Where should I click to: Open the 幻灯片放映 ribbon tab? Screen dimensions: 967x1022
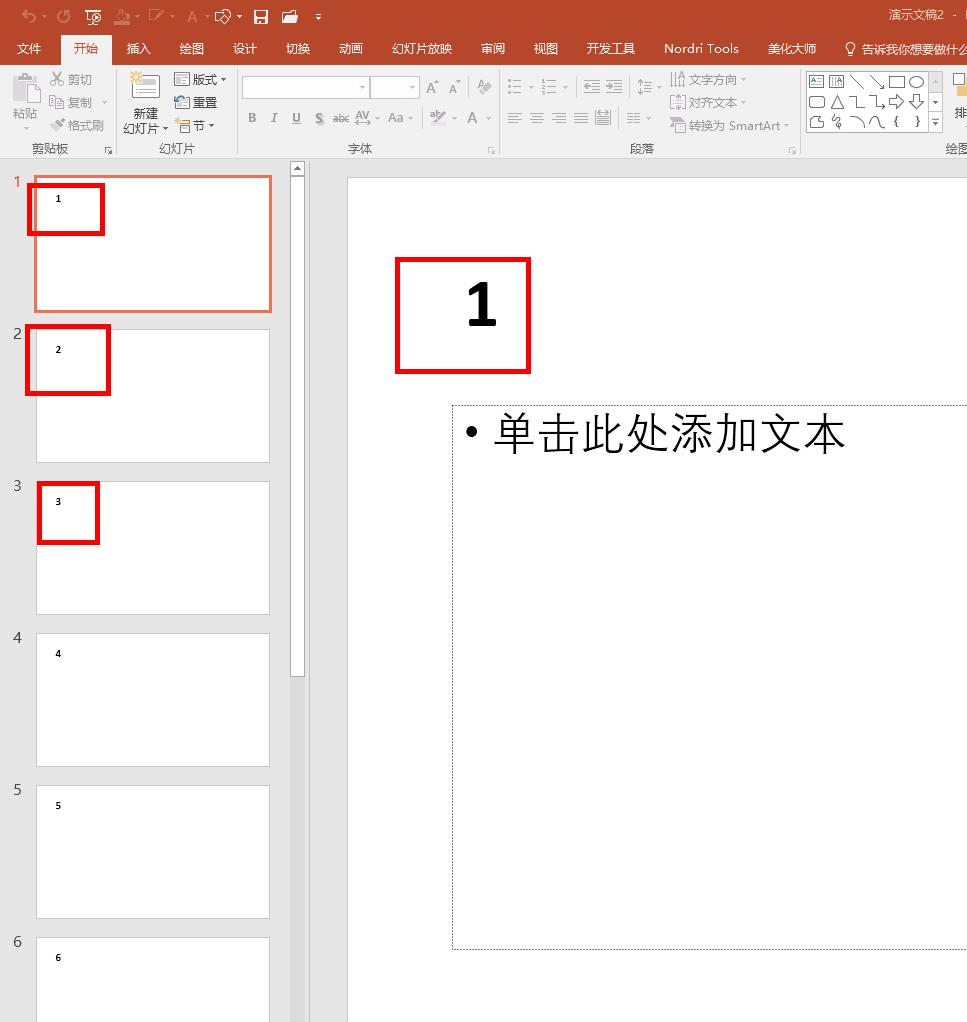coord(421,47)
